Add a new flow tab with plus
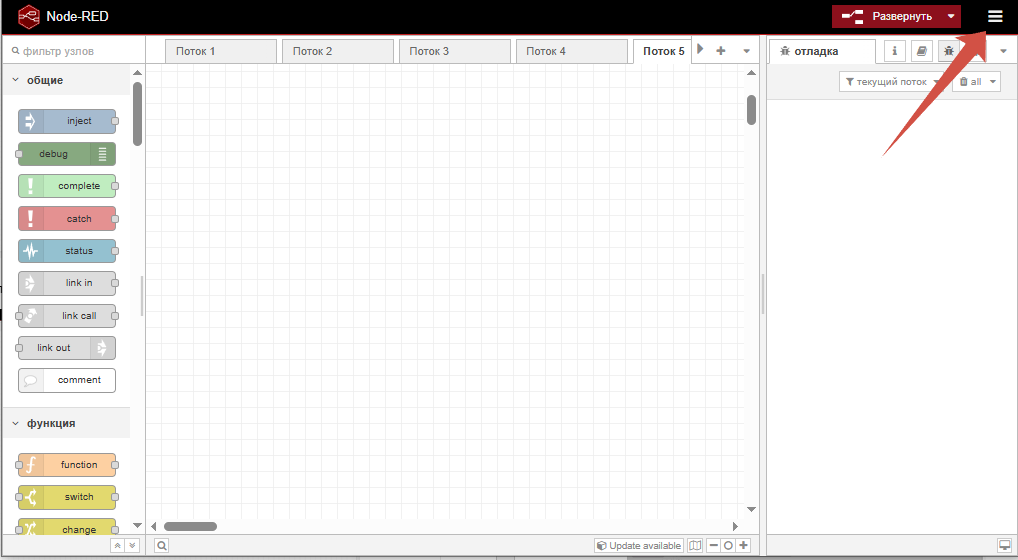This screenshot has width=1018, height=560. (720, 51)
